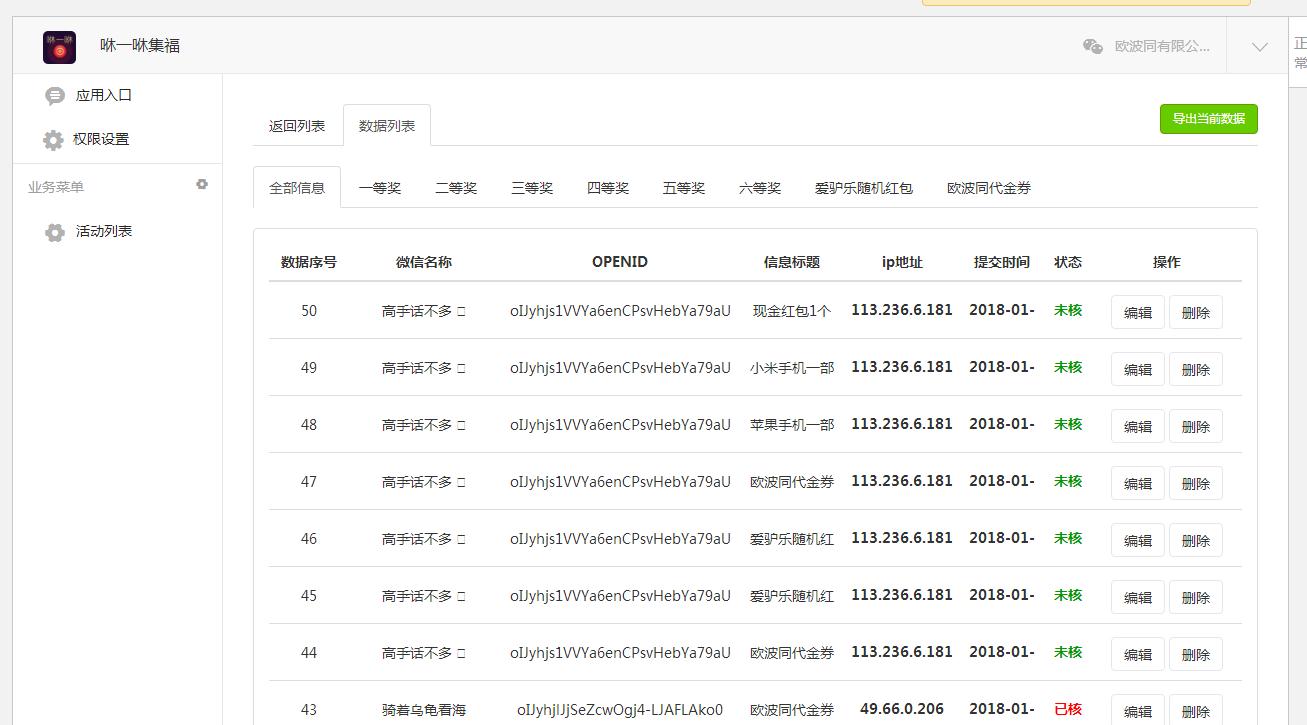Screen dimensions: 1307x725
Task: Click 编辑 for data row 48
Action: 1138,426
